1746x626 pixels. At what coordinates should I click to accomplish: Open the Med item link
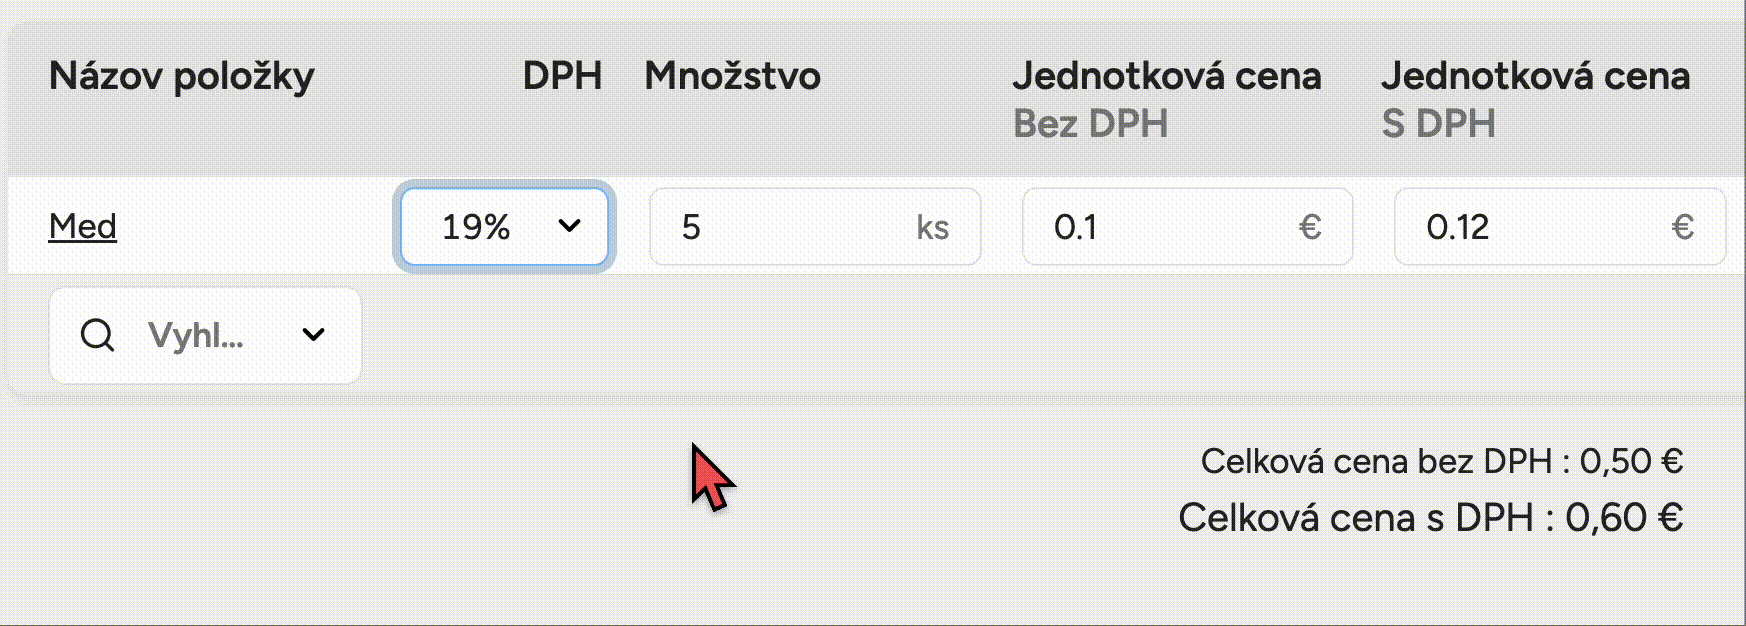click(x=83, y=227)
